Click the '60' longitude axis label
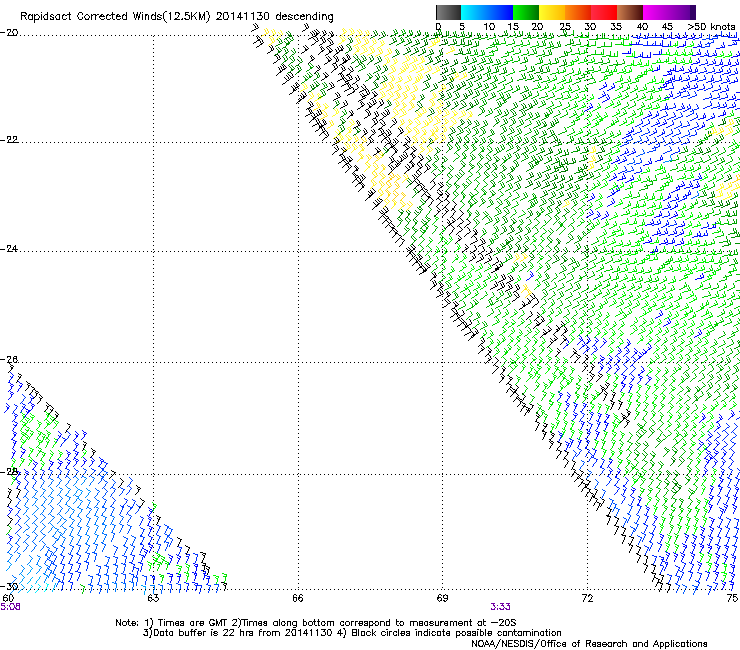This screenshot has height=650, width=740. click(8, 598)
